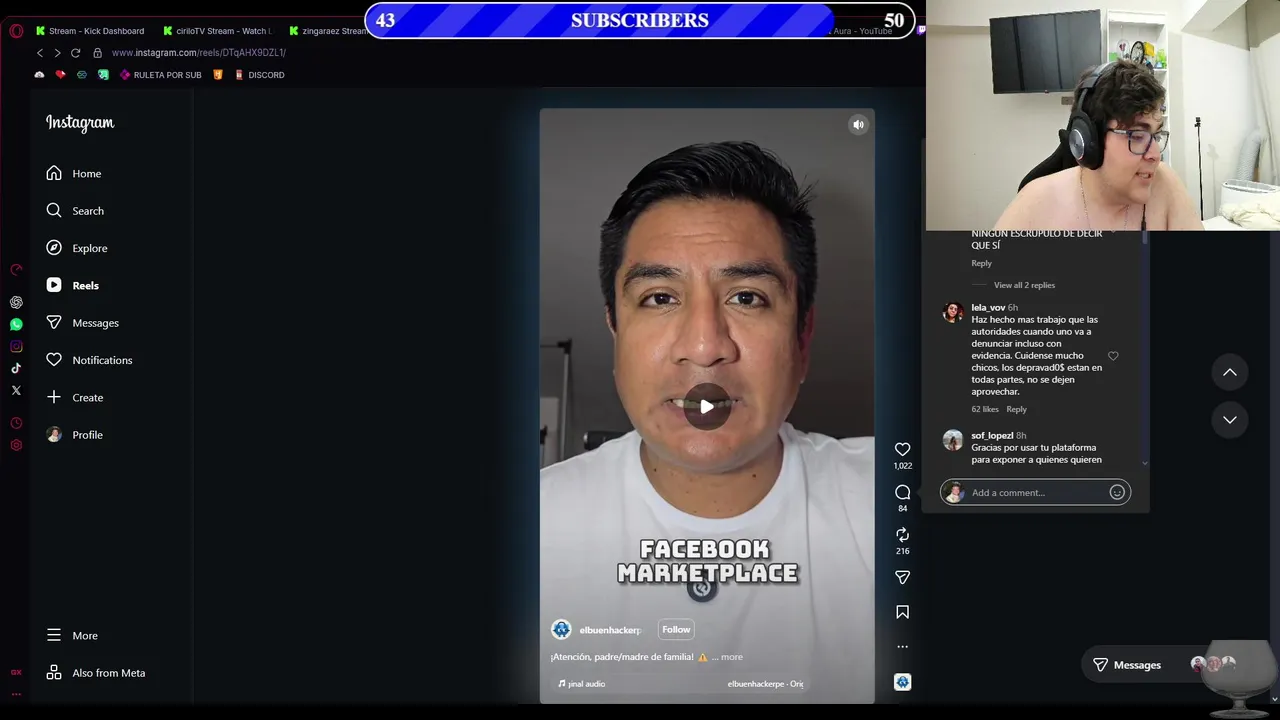Click the site security lock icon
This screenshot has width=1280, height=720.
click(x=97, y=53)
